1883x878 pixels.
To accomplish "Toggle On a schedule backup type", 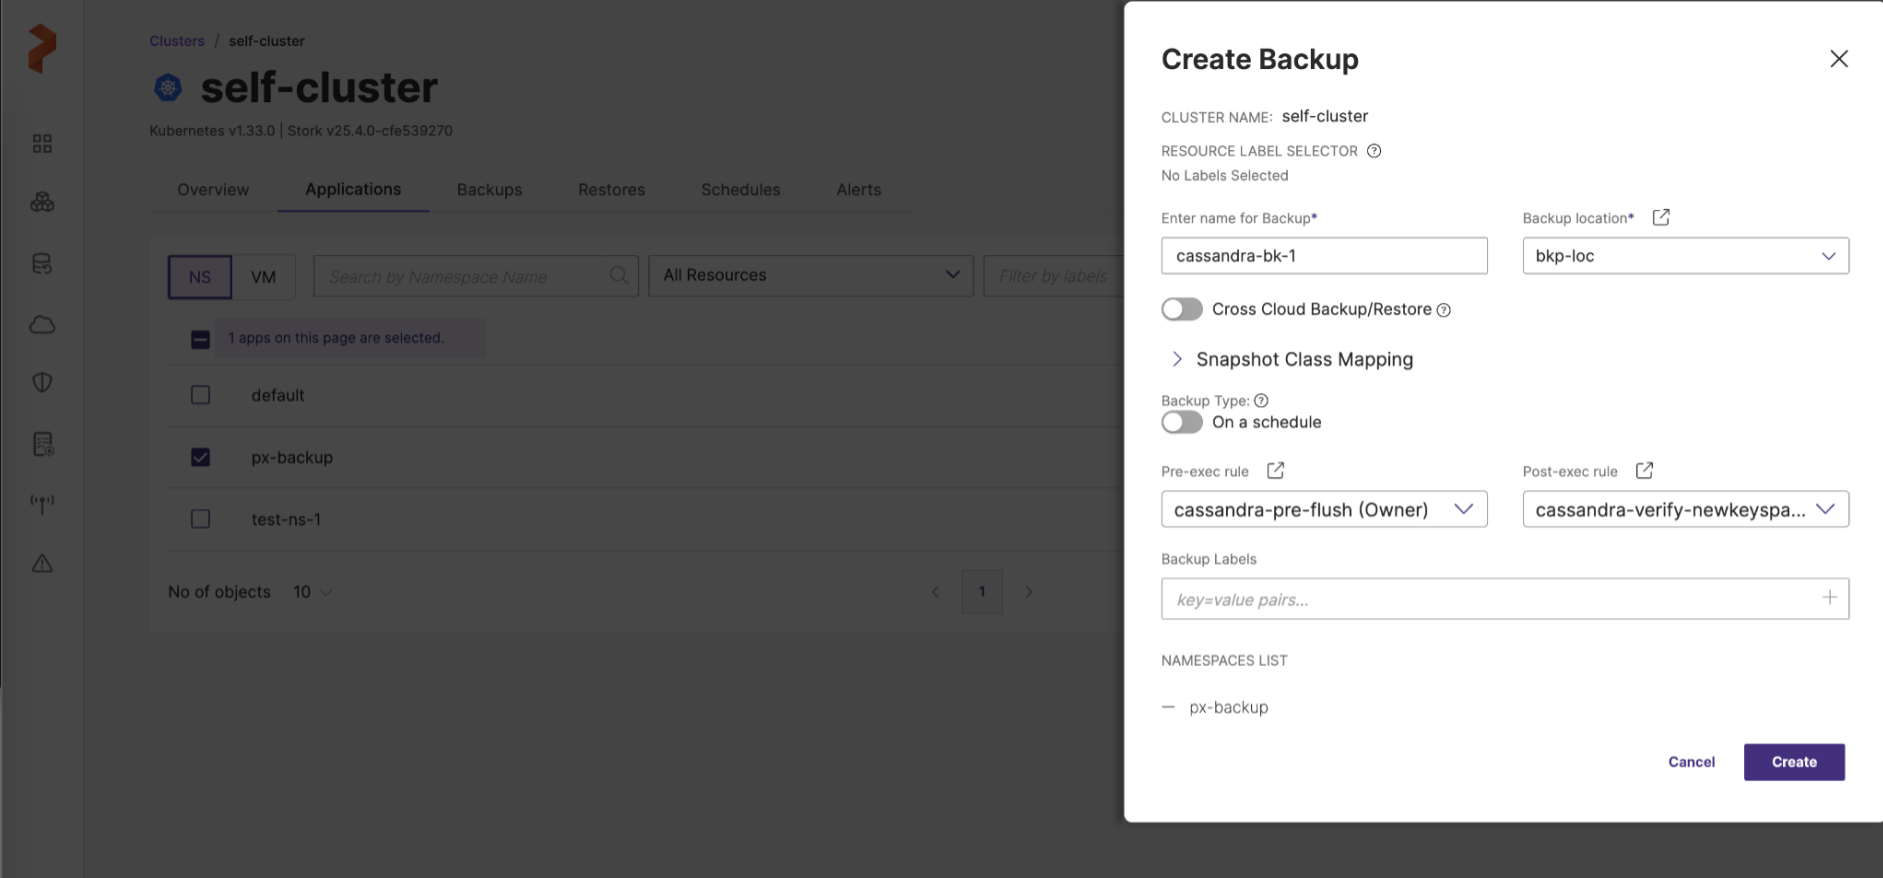I will click(x=1181, y=422).
